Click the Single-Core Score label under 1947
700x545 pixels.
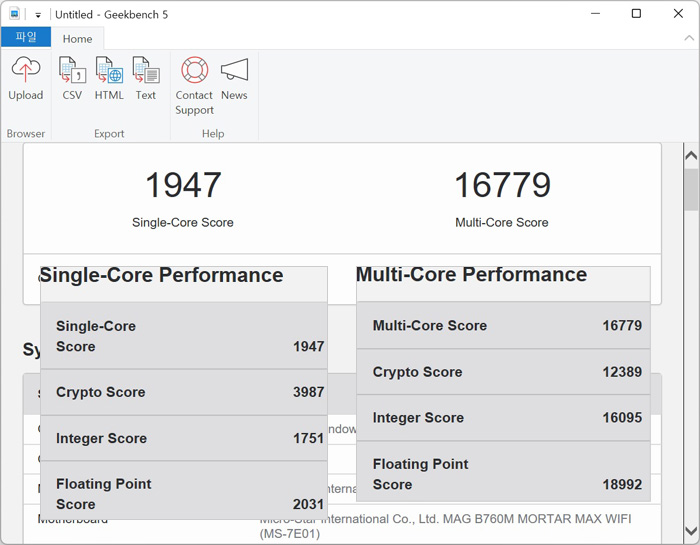click(183, 222)
